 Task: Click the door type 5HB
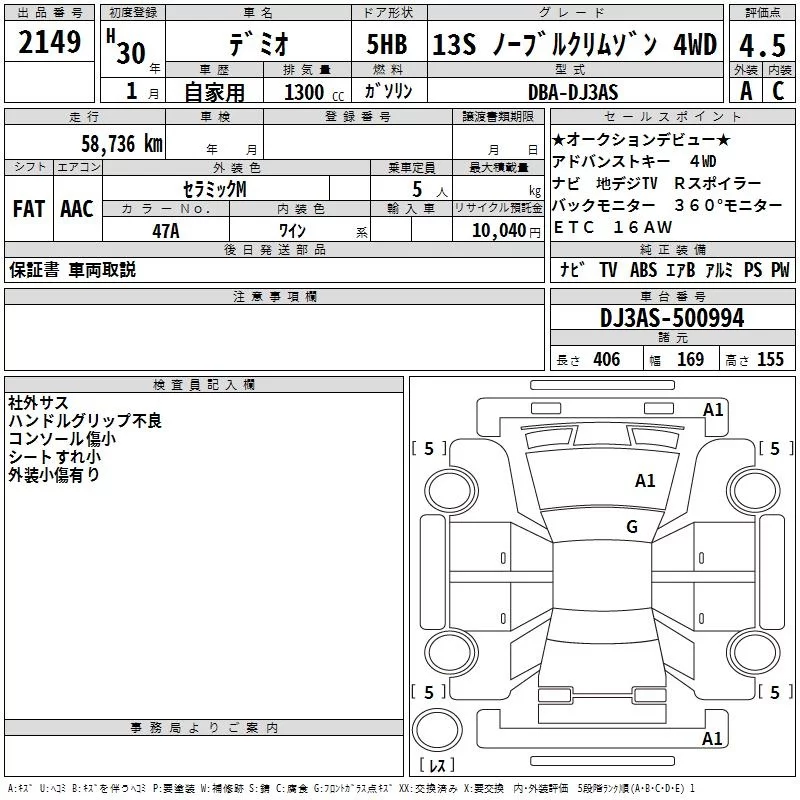[387, 44]
